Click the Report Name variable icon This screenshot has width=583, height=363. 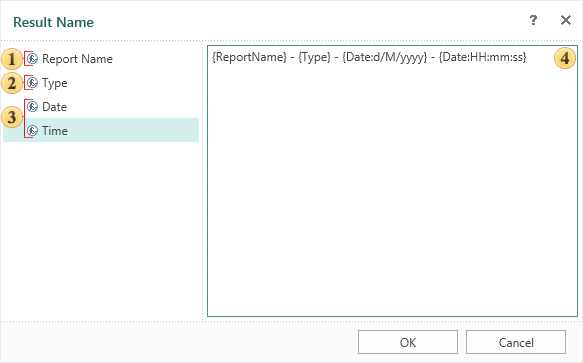[33, 59]
